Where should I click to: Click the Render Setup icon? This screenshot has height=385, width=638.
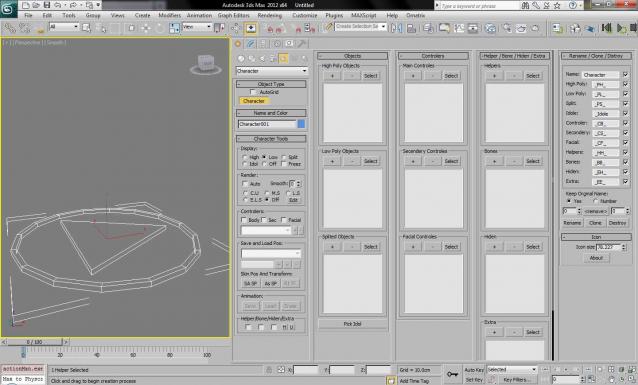[507, 28]
